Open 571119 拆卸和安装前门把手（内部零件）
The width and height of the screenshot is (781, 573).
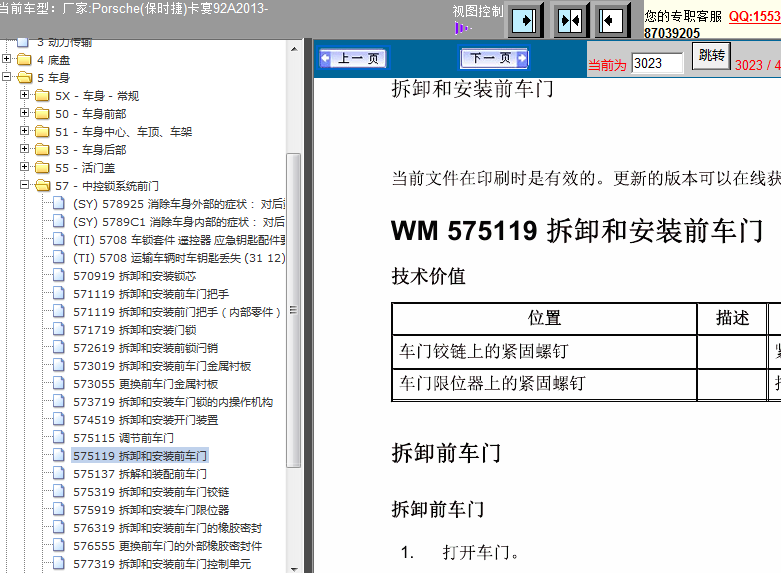click(177, 312)
